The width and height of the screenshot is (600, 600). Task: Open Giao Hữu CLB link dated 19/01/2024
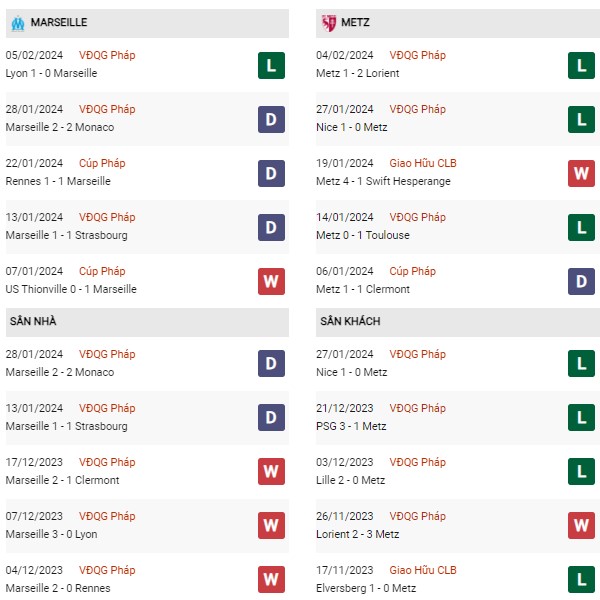(423, 163)
